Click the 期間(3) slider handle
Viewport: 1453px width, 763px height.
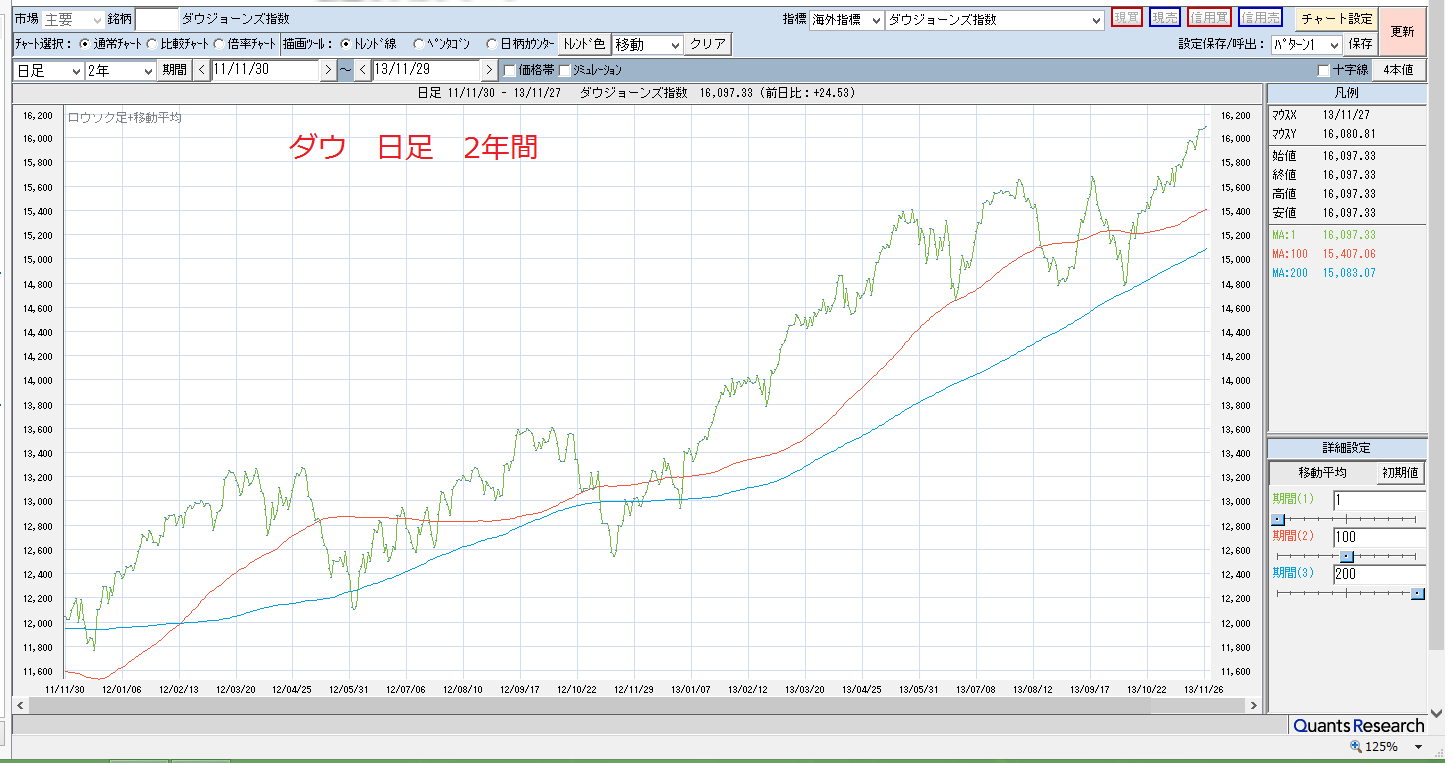point(1417,593)
